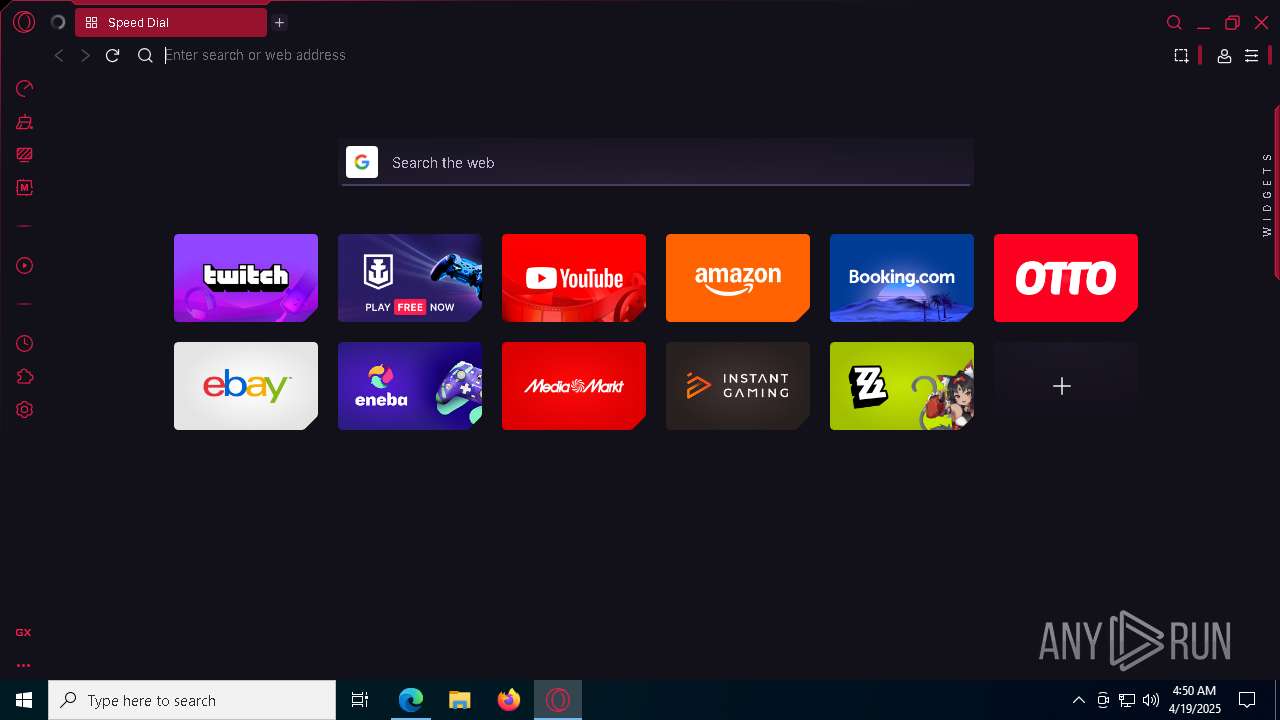Open the Player icon in sidebar

(25, 266)
